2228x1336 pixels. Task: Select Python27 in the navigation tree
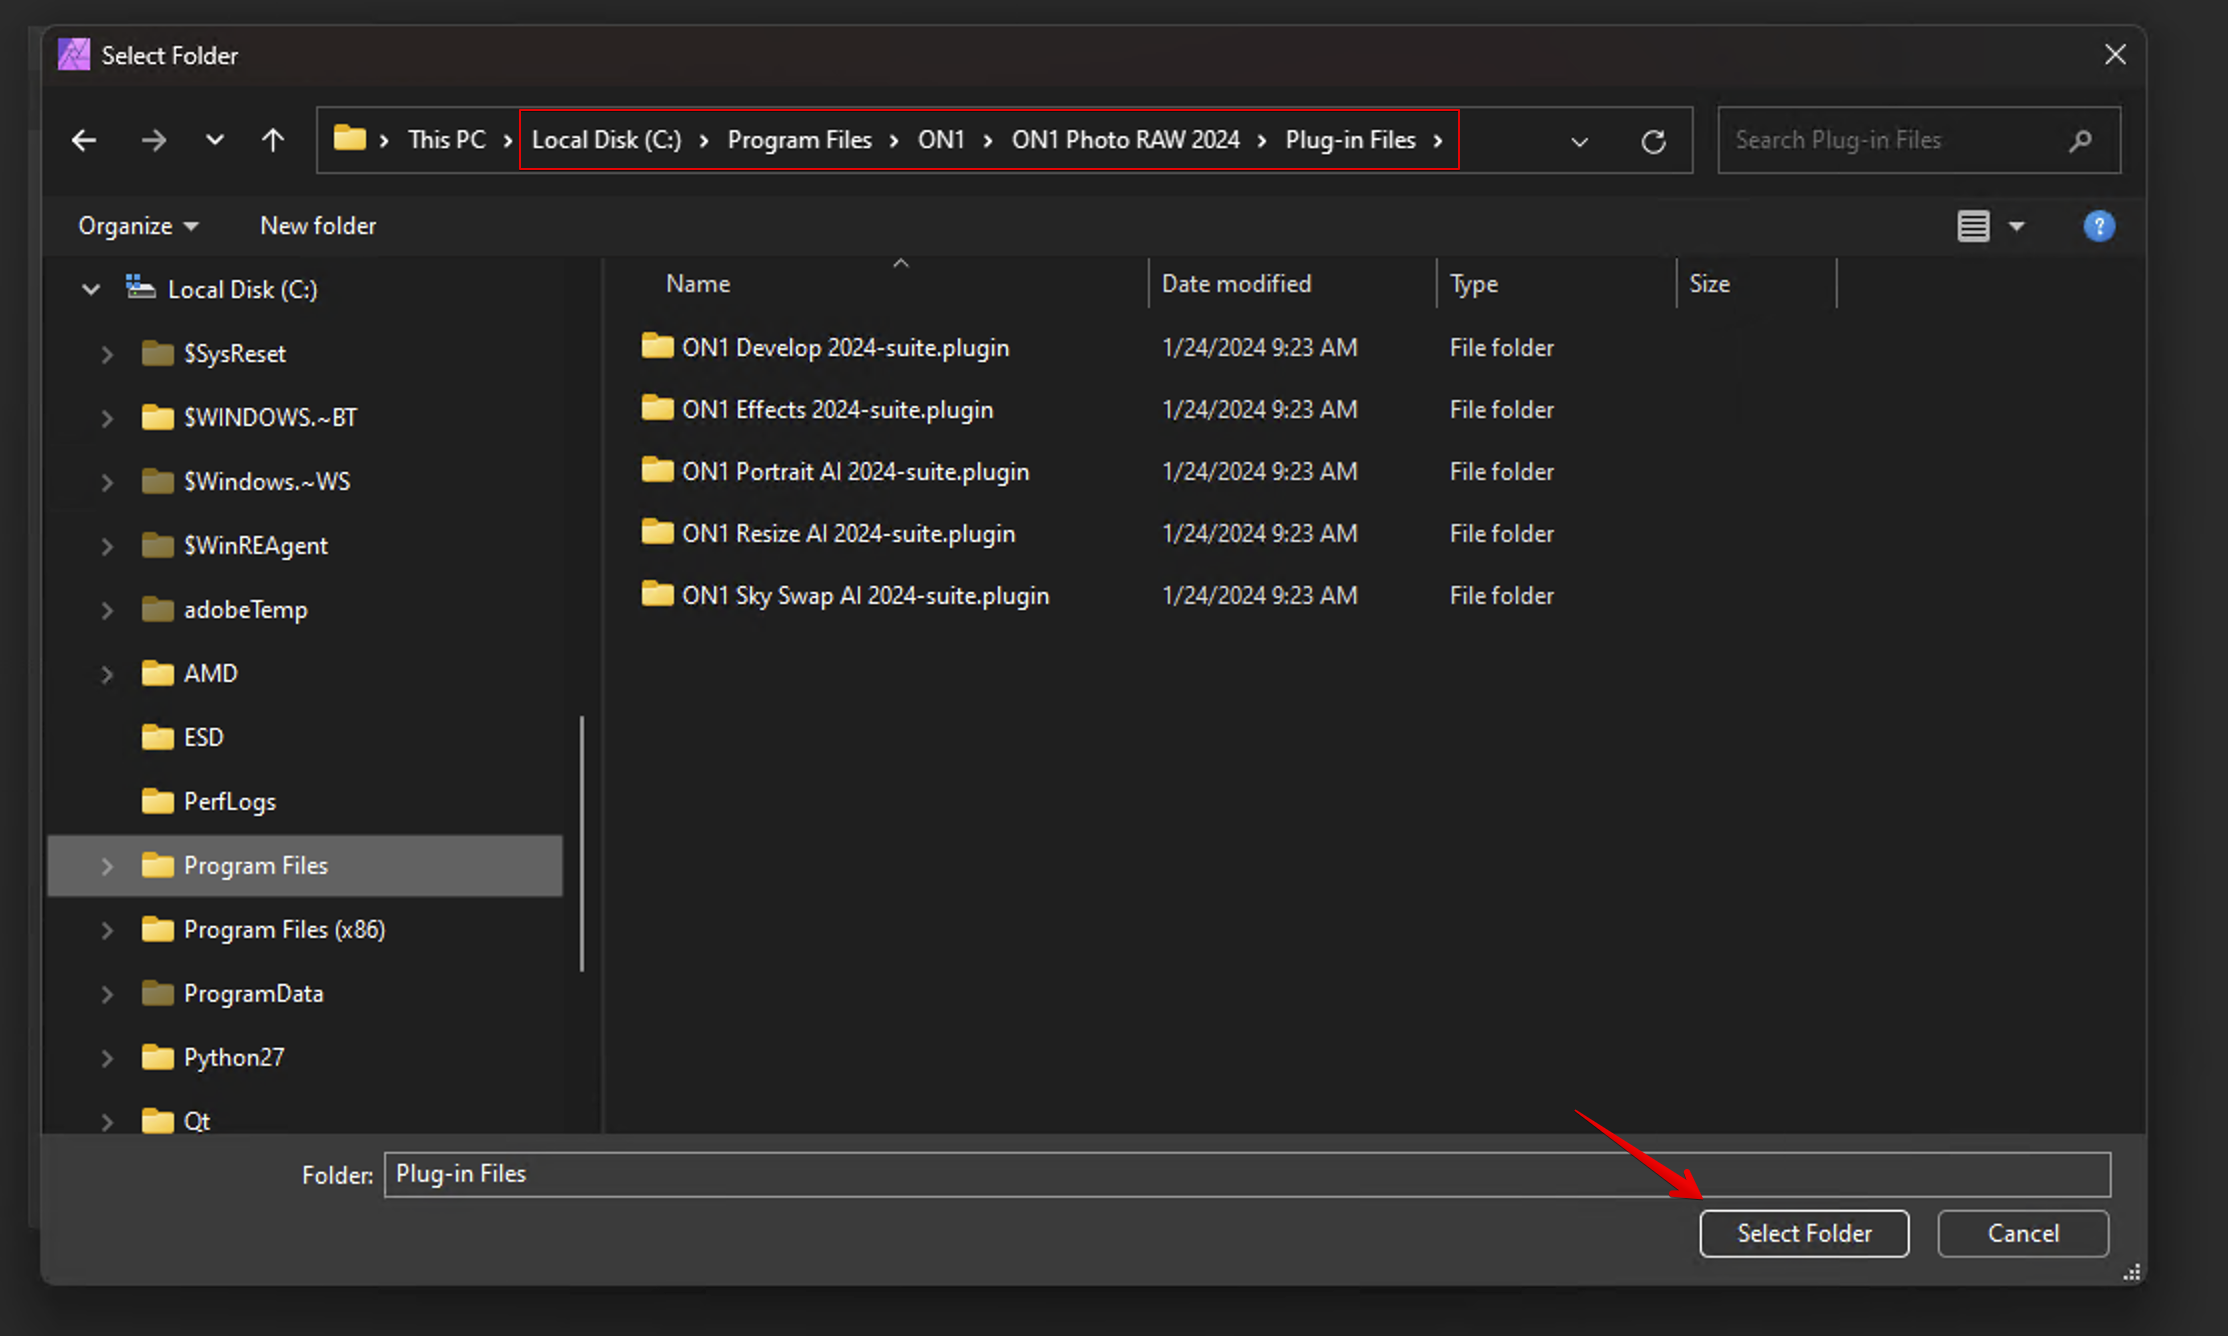click(213, 1058)
